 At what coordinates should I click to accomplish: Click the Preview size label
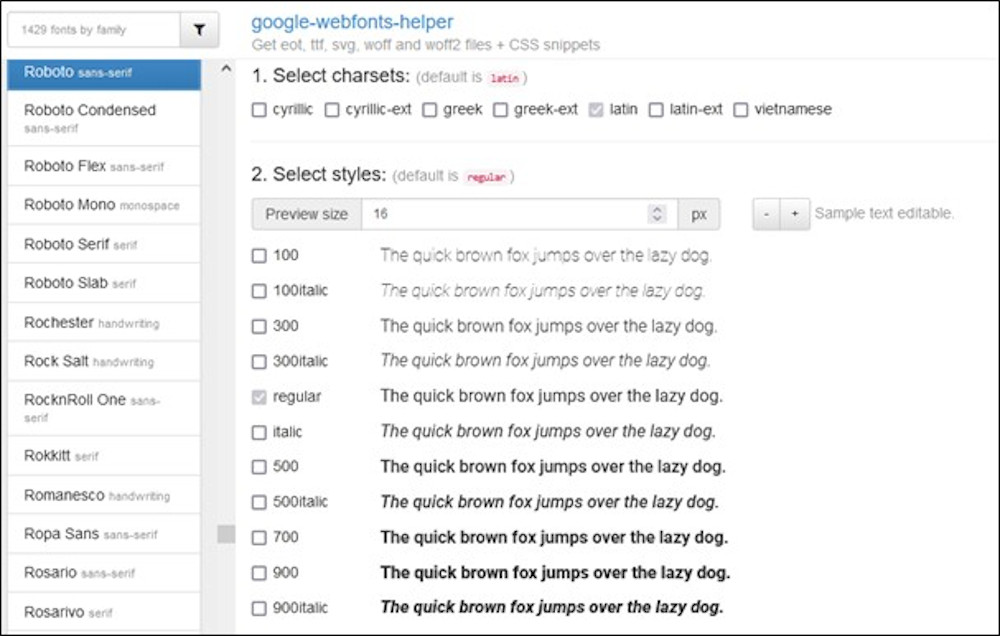click(307, 214)
